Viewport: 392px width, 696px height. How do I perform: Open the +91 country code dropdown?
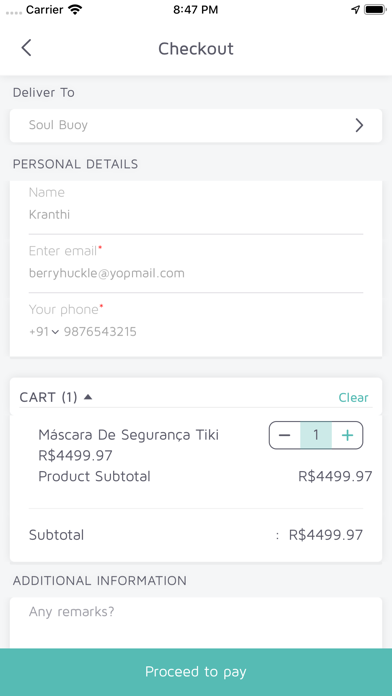tap(44, 332)
